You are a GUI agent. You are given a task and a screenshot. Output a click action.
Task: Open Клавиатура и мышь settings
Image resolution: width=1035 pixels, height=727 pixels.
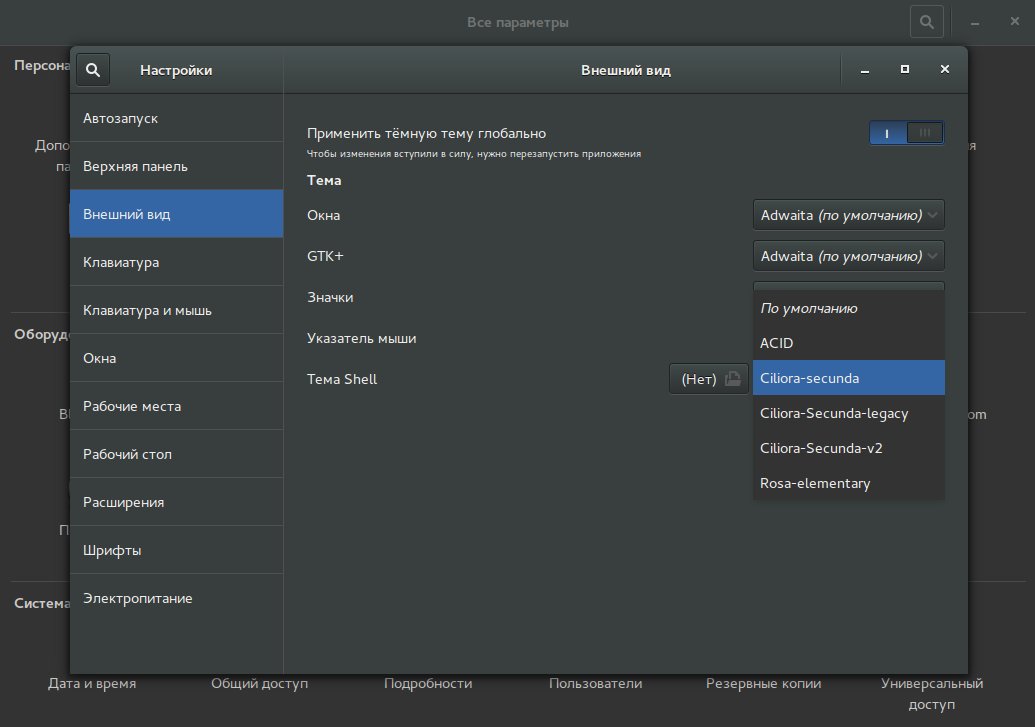[x=176, y=310]
